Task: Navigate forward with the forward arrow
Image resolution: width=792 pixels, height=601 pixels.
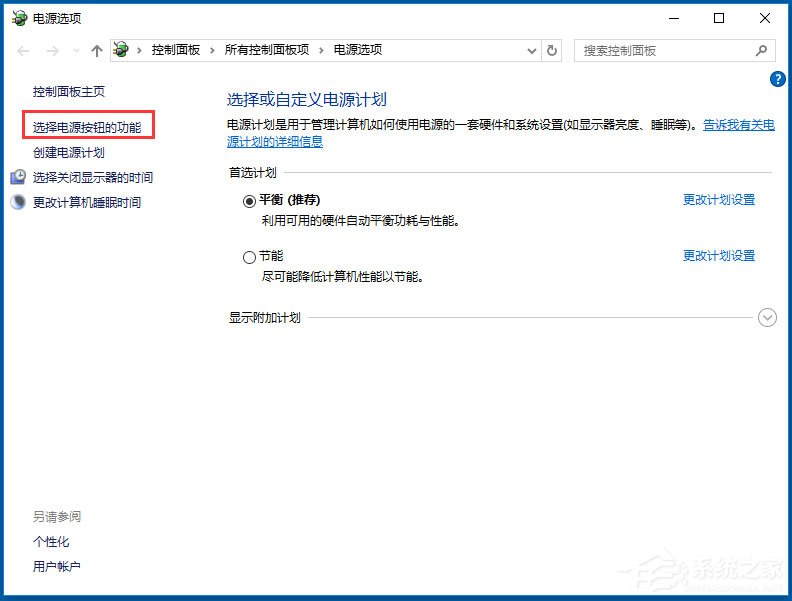Action: [x=53, y=51]
